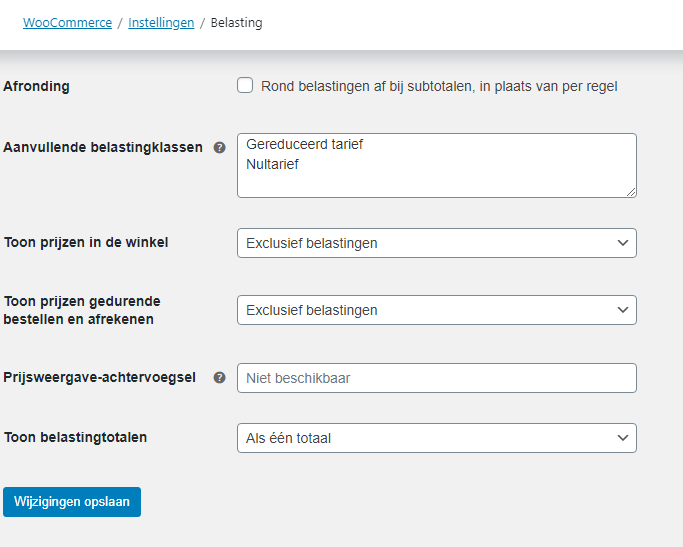Expand the 'Toon belastingtotalen' dropdown

tap(437, 438)
